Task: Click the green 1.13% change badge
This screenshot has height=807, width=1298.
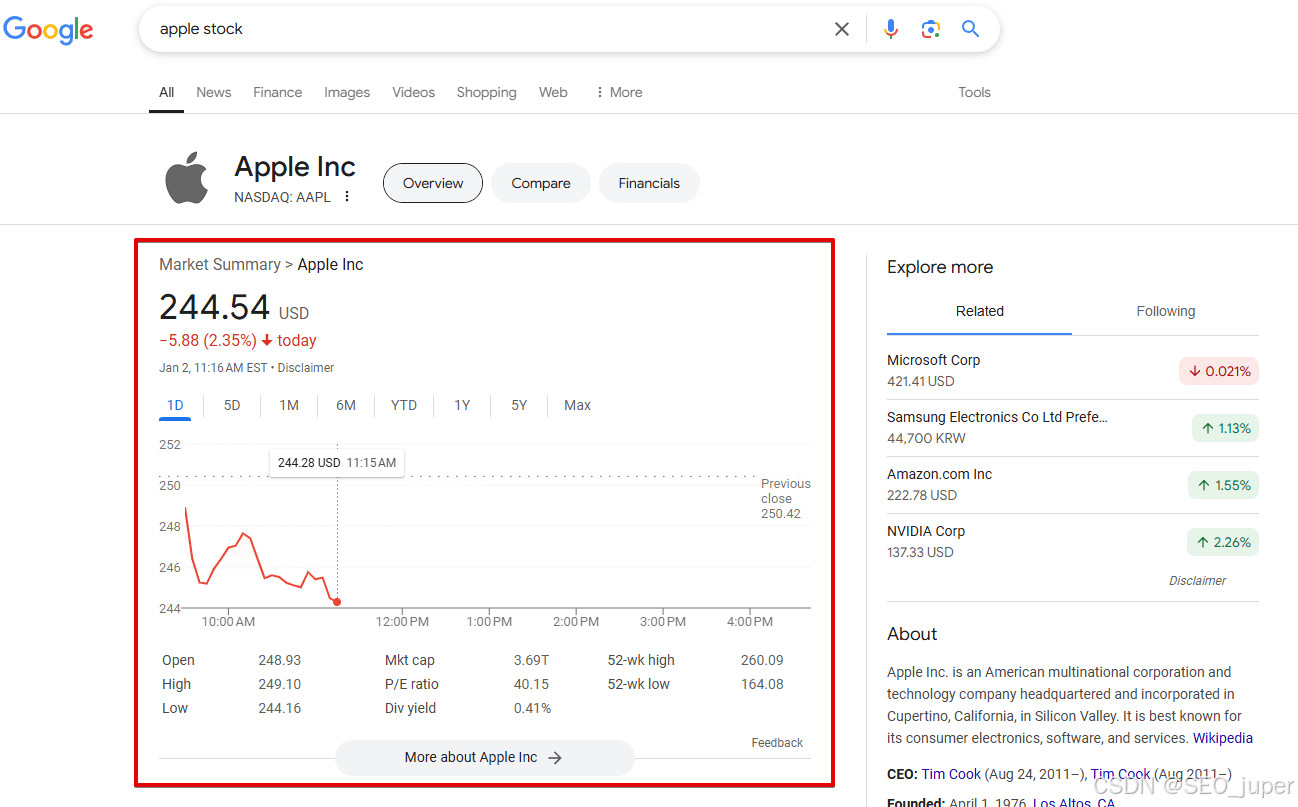Action: coord(1225,428)
